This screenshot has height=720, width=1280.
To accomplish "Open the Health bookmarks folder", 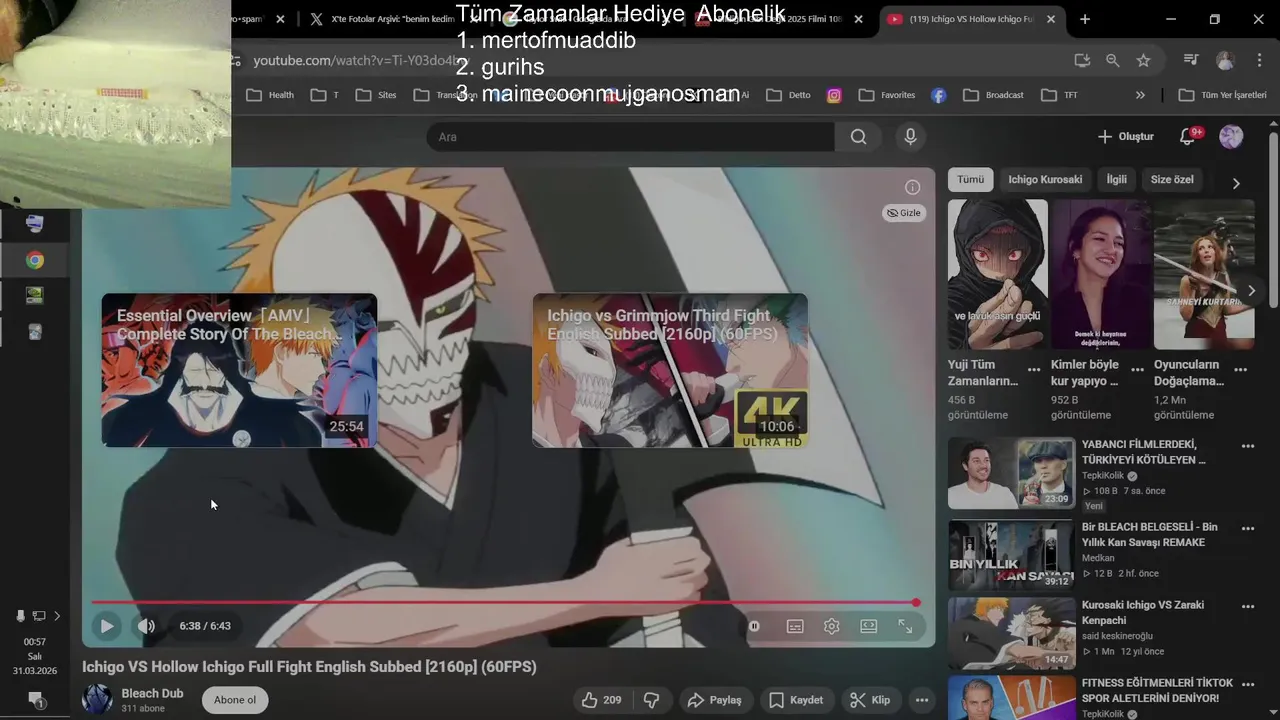I will pyautogui.click(x=270, y=95).
